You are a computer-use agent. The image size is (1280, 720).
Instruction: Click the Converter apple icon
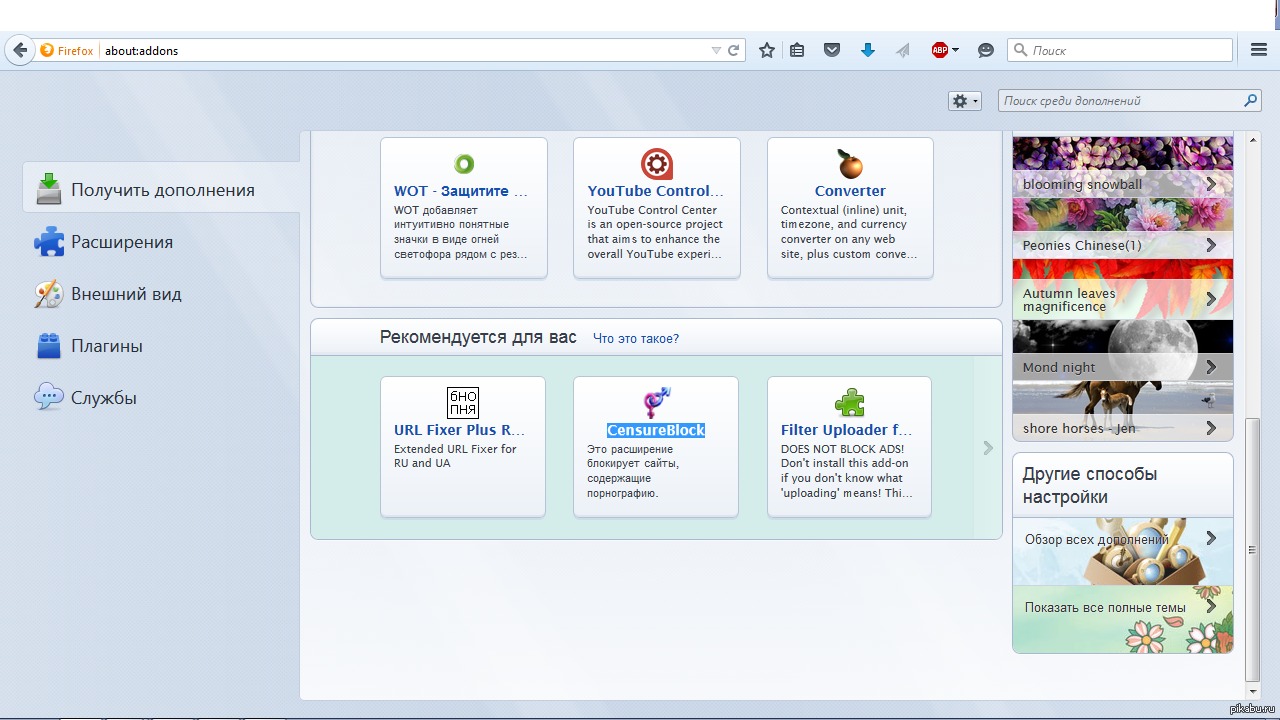[x=850, y=163]
